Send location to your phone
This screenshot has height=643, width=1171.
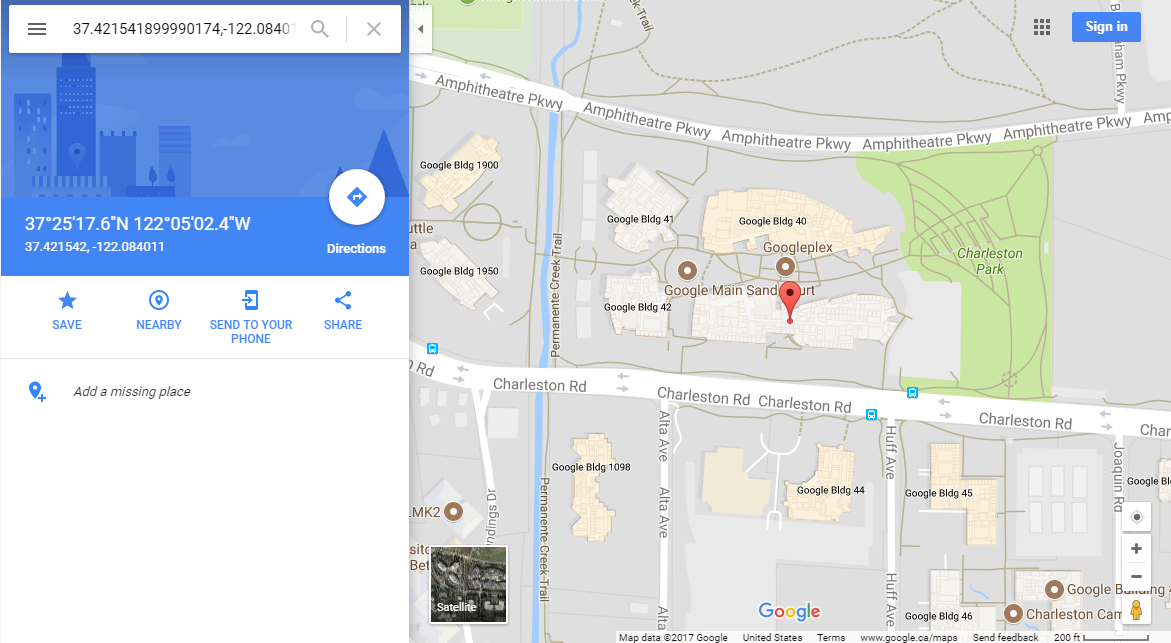(251, 317)
